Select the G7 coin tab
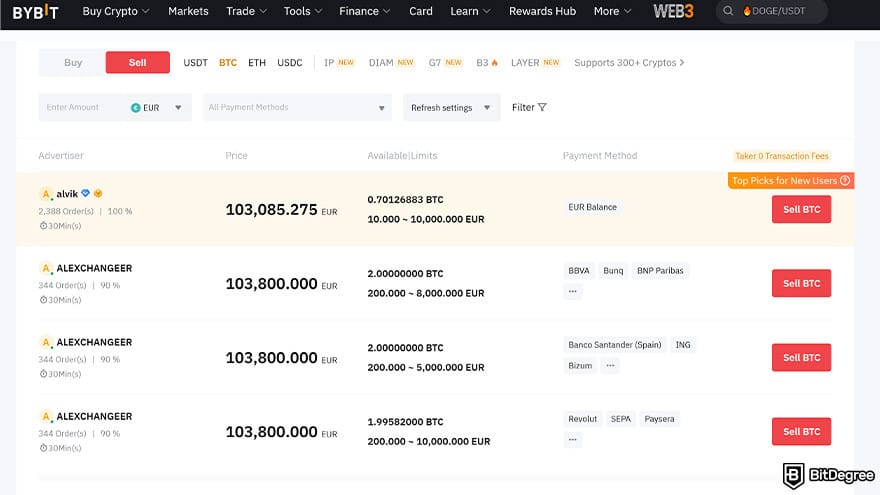The height and width of the screenshot is (495, 880). (445, 63)
